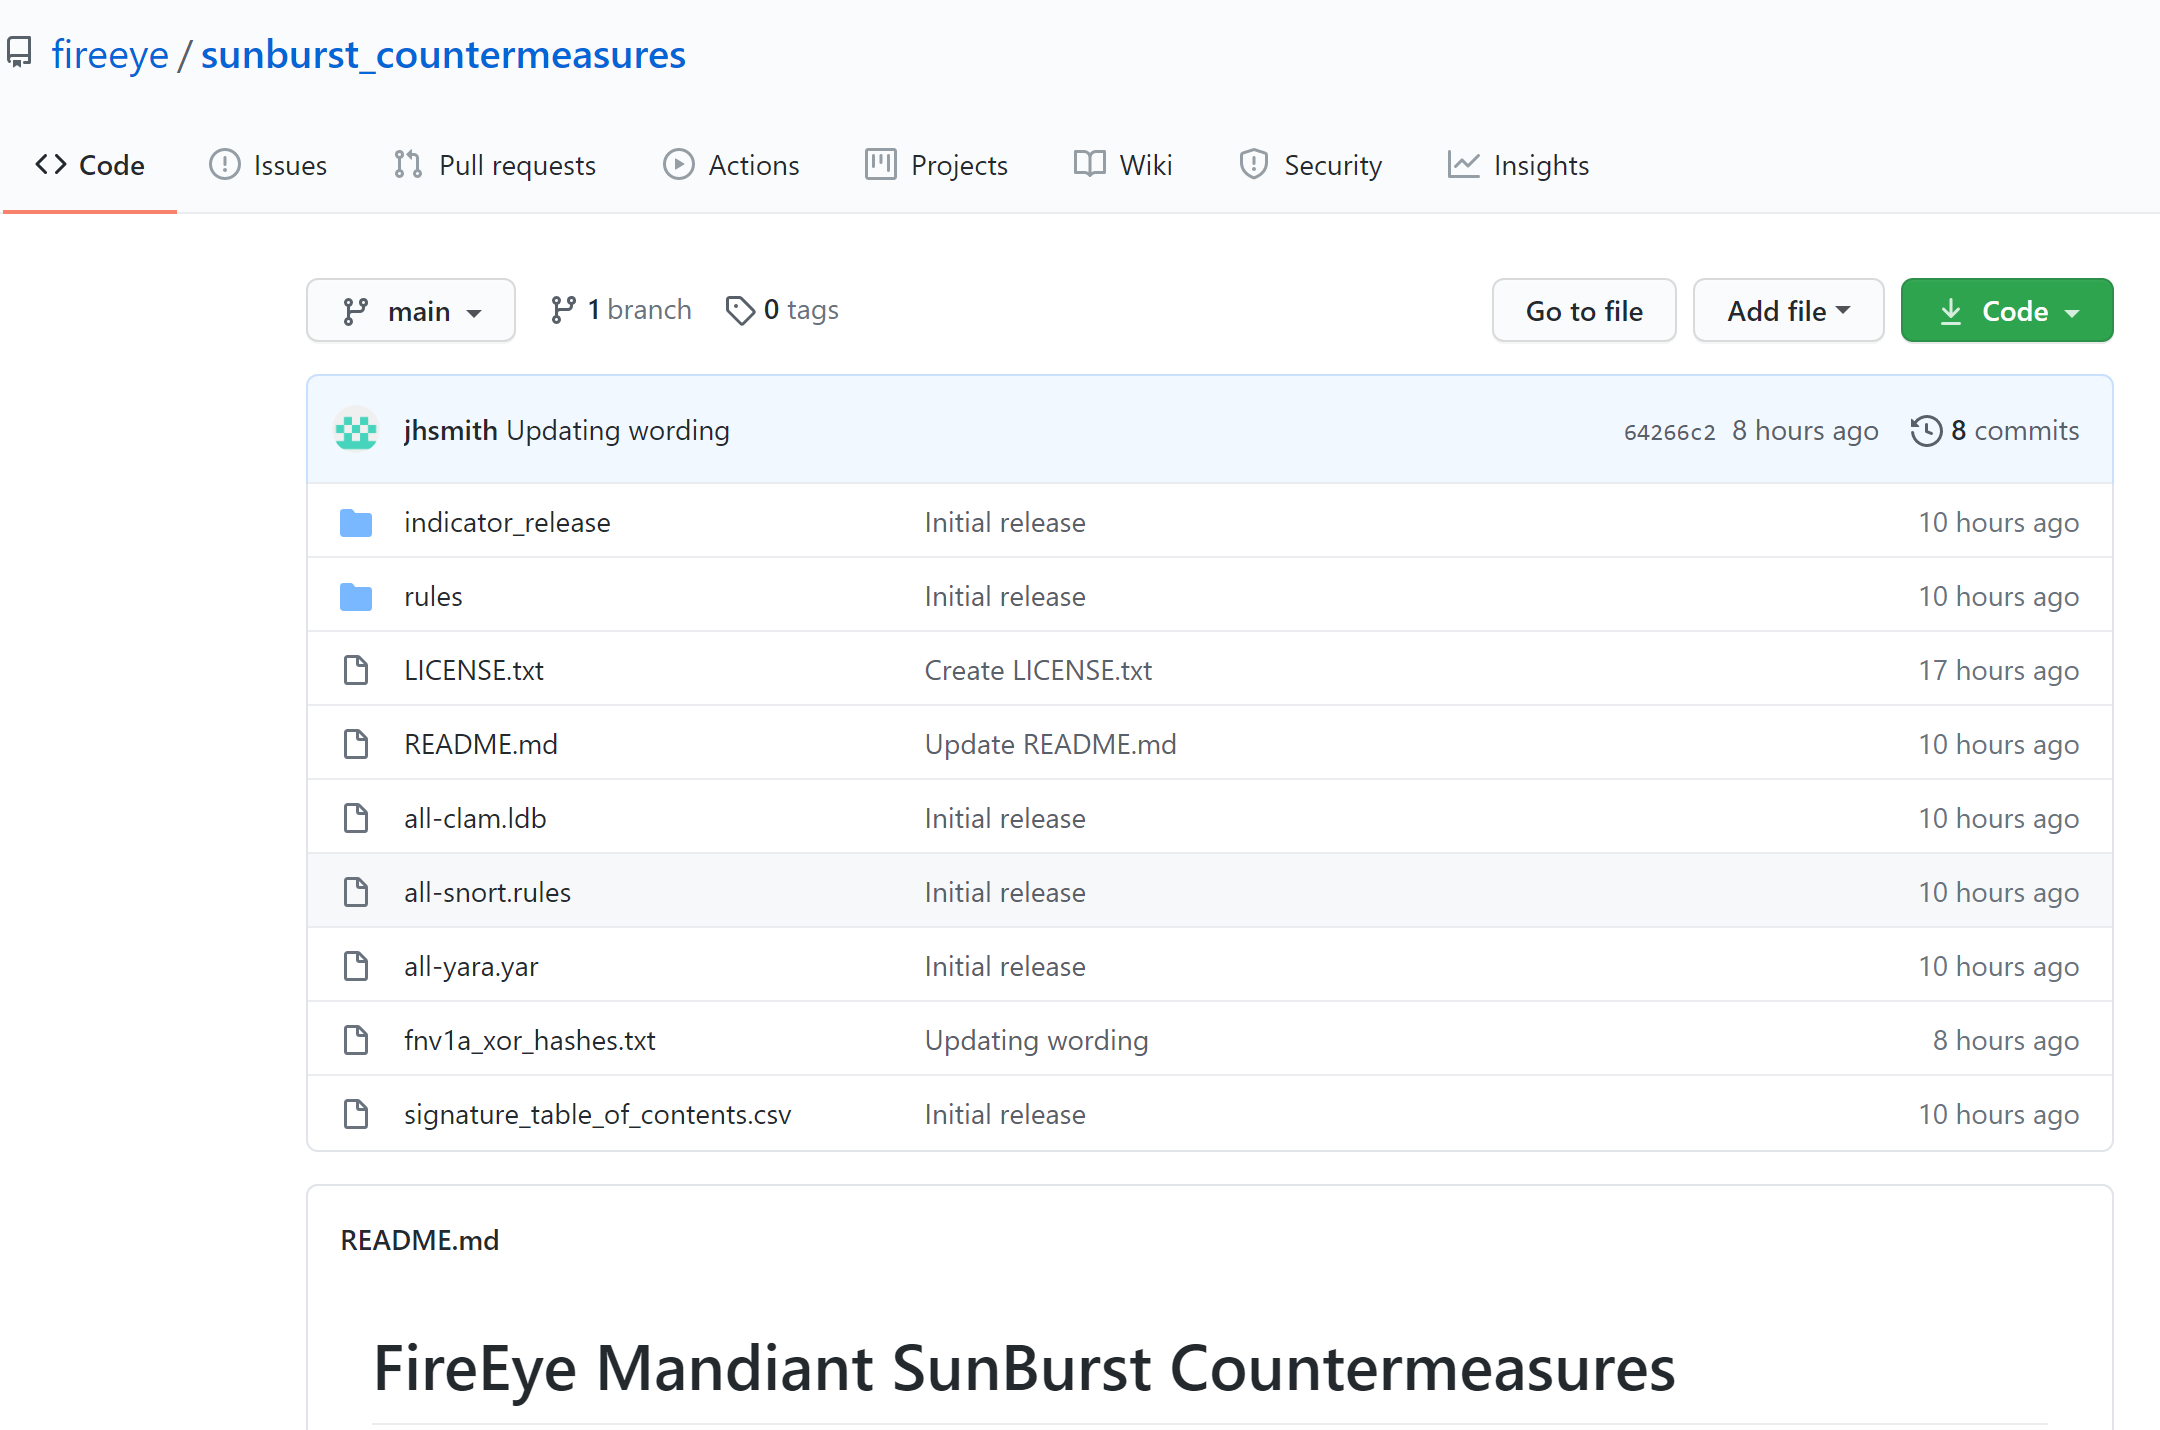Click jhsmith's avatar icon
Screen dimensions: 2160x1430
point(356,431)
